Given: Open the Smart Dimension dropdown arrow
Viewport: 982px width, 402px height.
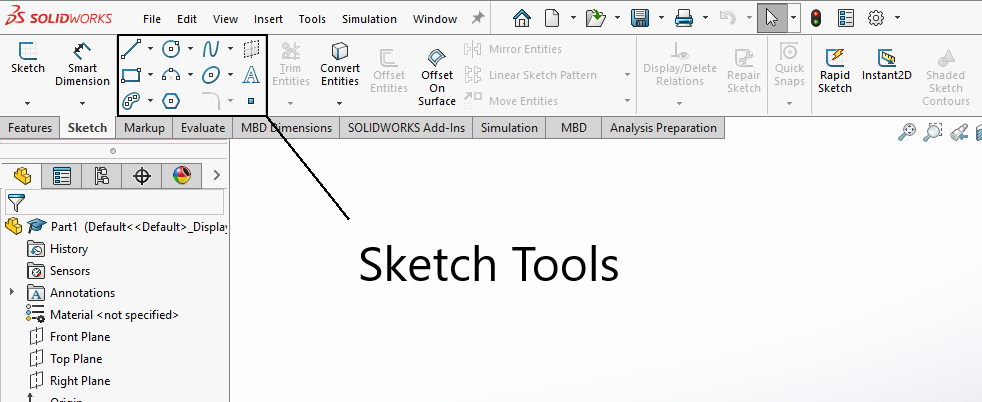Looking at the screenshot, I should coord(82,103).
